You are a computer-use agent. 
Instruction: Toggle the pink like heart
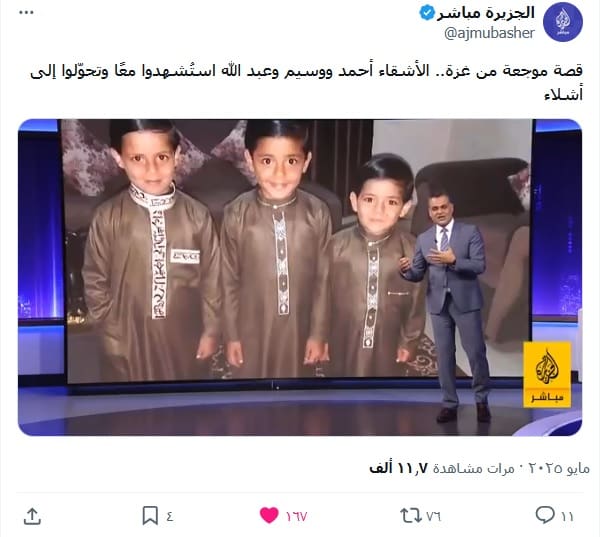[x=269, y=515]
